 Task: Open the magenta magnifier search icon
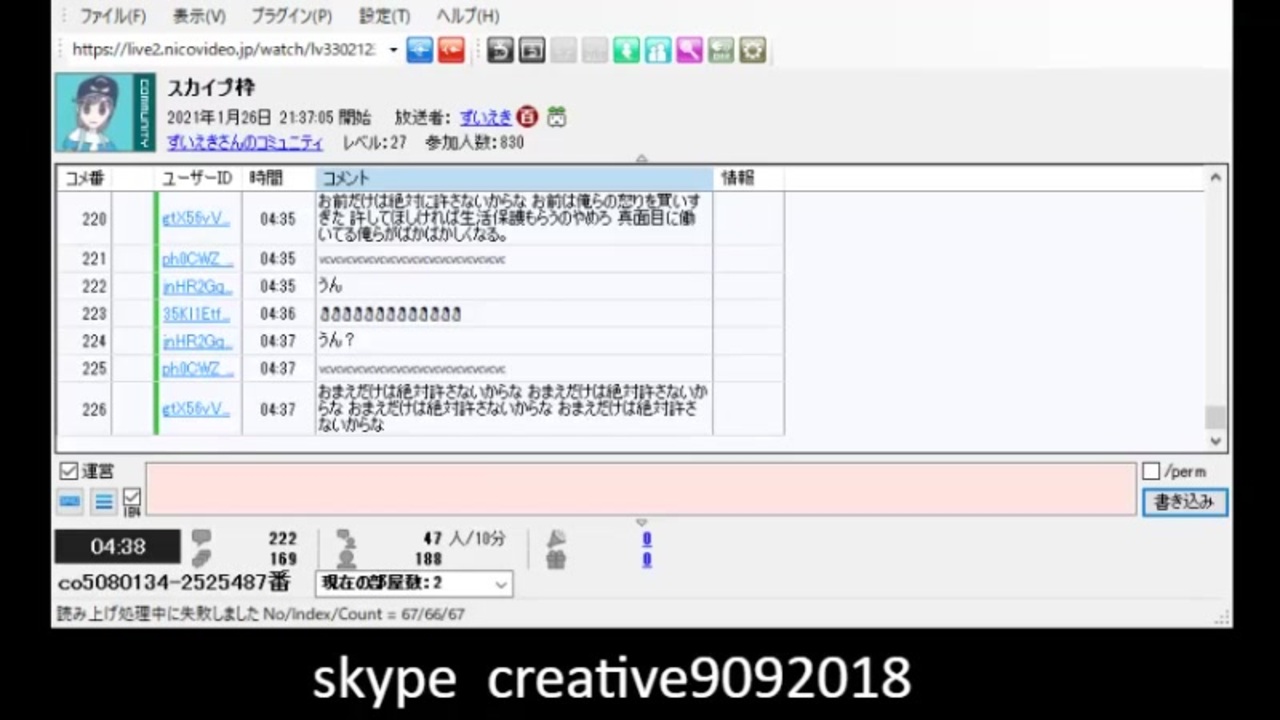point(689,49)
